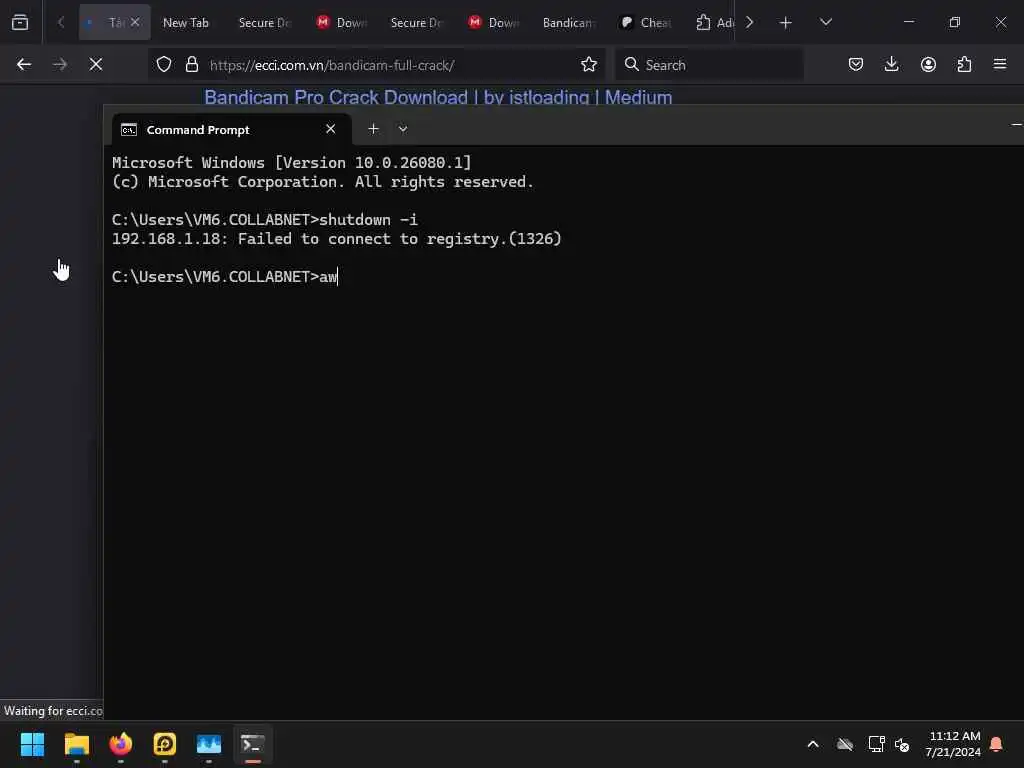The image size is (1024, 768).
Task: Open the Firefox hamburger application menu
Action: click(x=1000, y=65)
